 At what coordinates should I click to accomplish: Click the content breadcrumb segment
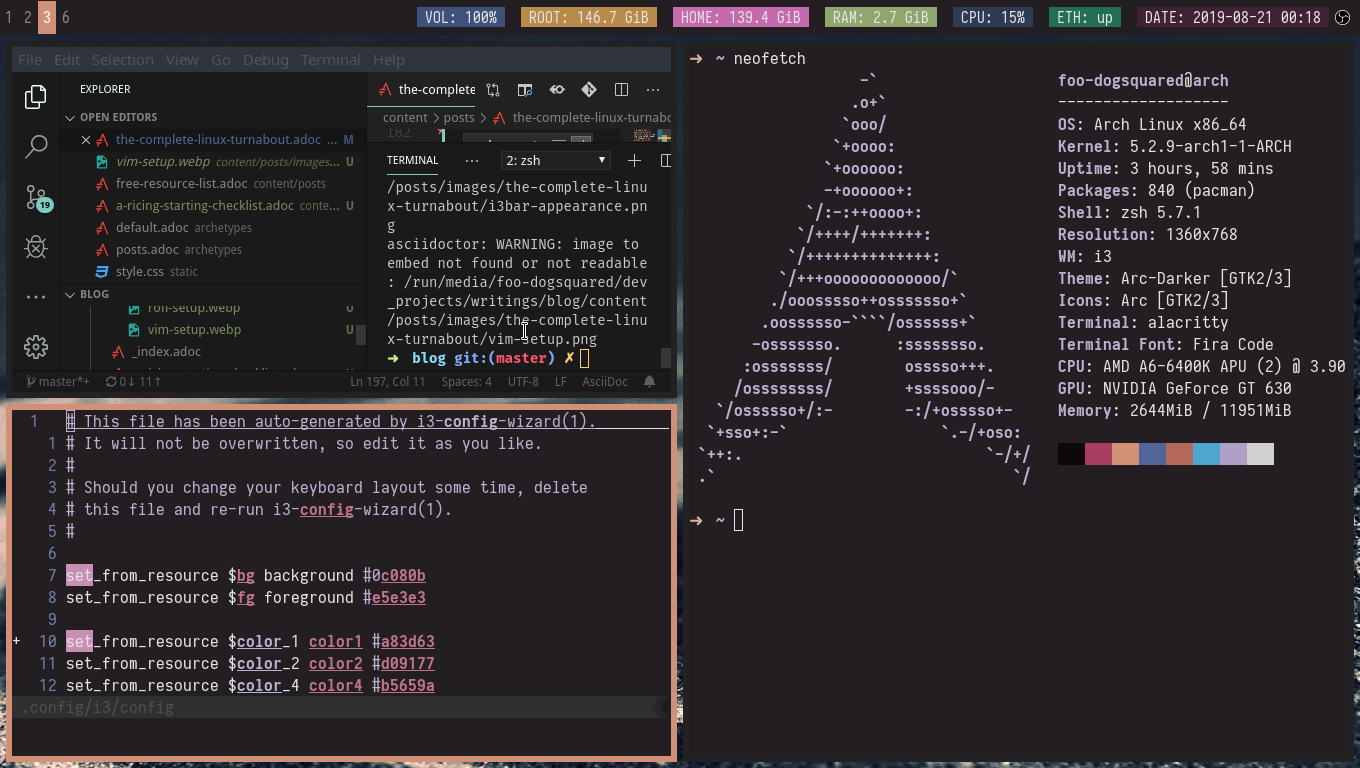tap(405, 117)
